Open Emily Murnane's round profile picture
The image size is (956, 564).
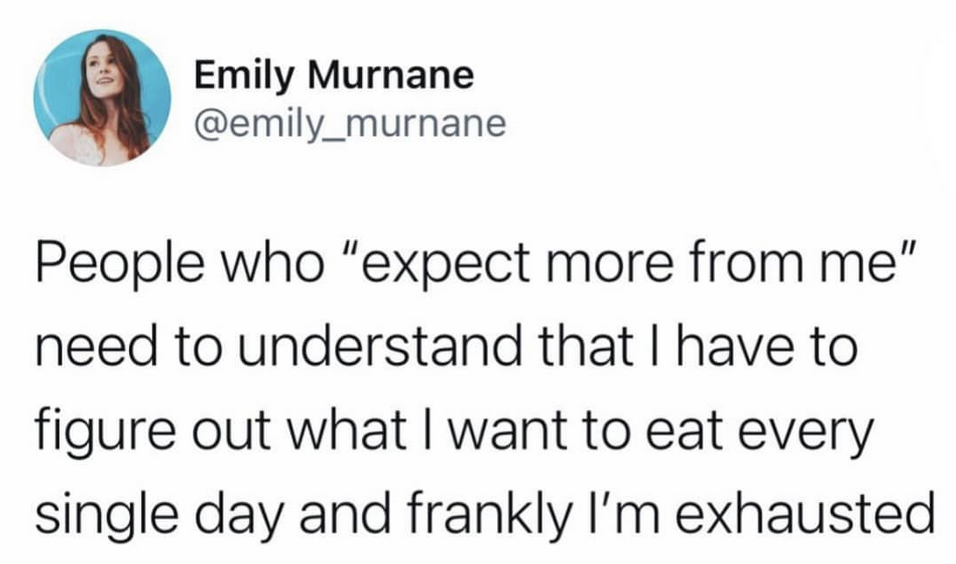[x=102, y=98]
